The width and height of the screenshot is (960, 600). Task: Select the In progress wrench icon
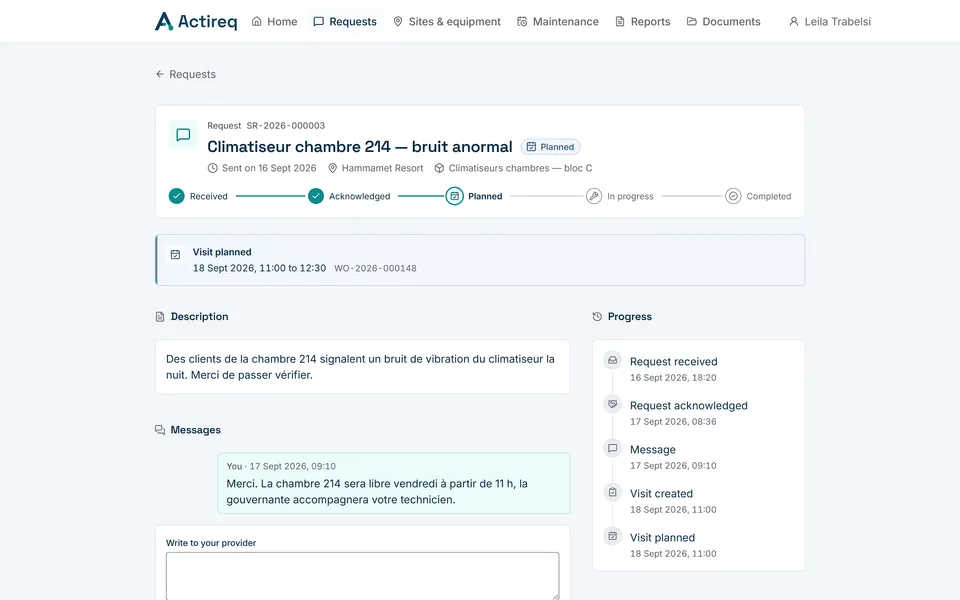tap(594, 196)
